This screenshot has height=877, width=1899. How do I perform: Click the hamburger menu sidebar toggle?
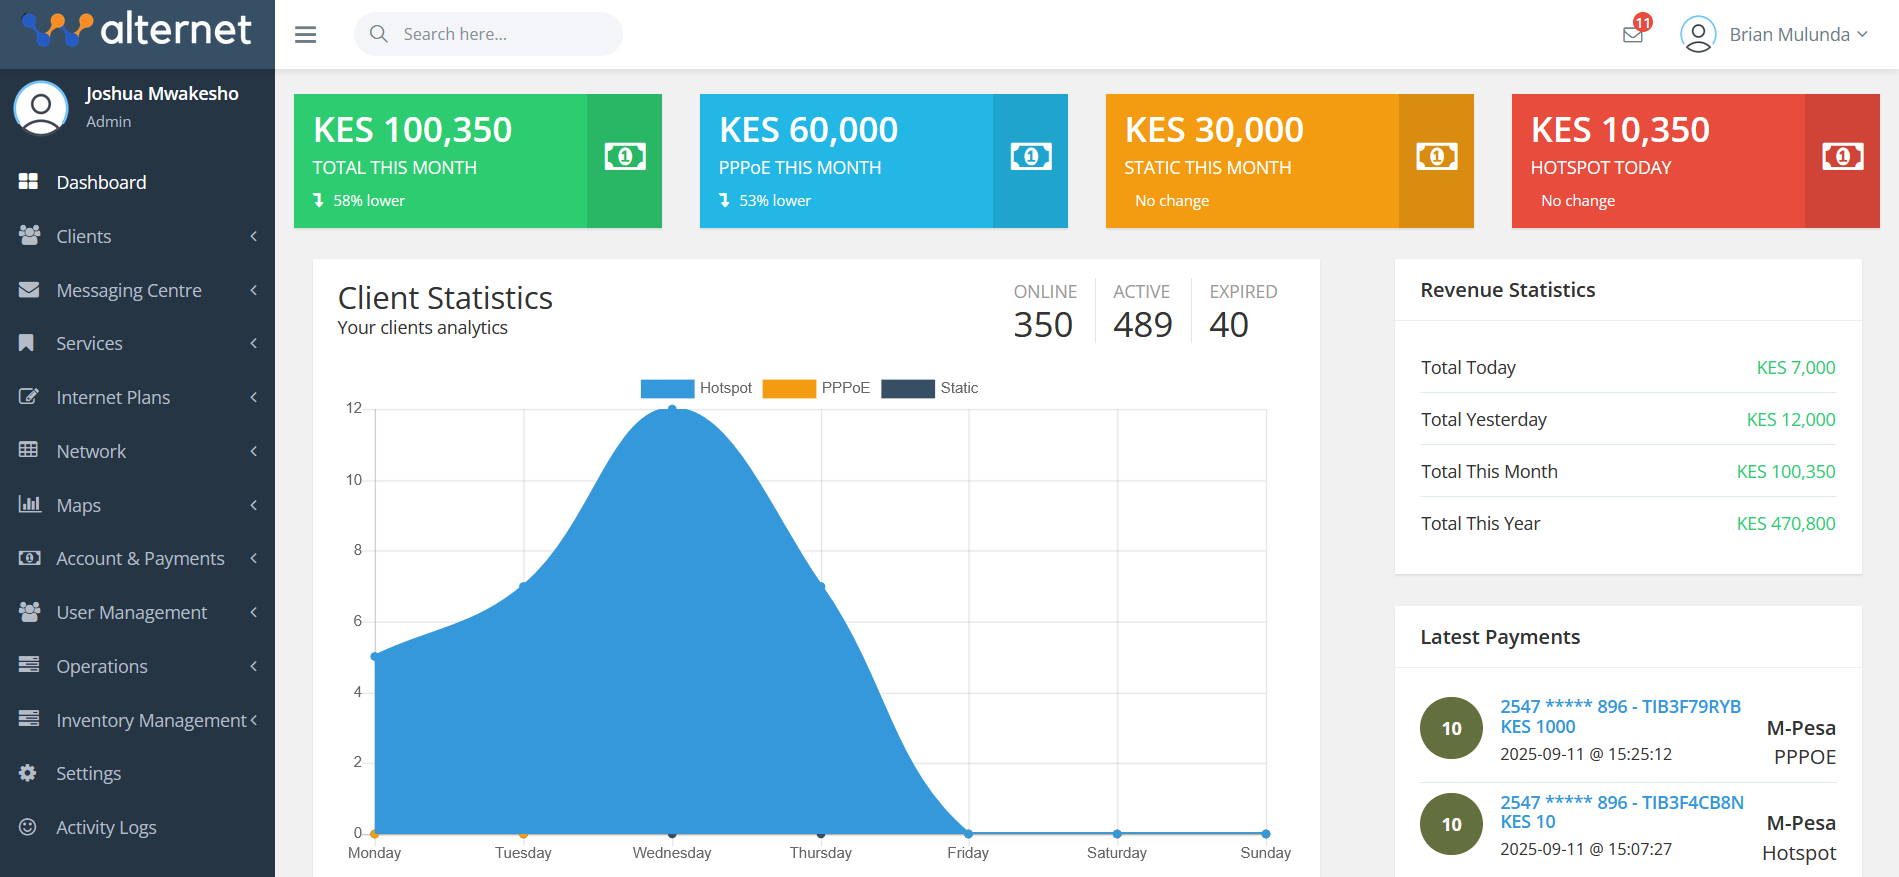click(x=305, y=35)
